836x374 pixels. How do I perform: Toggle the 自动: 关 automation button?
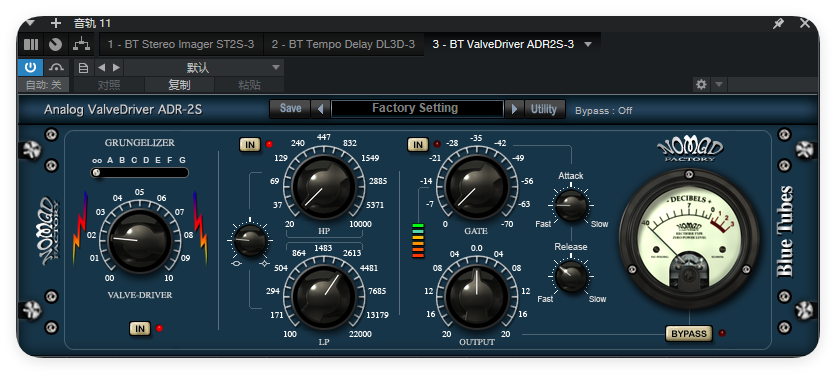tap(44, 85)
